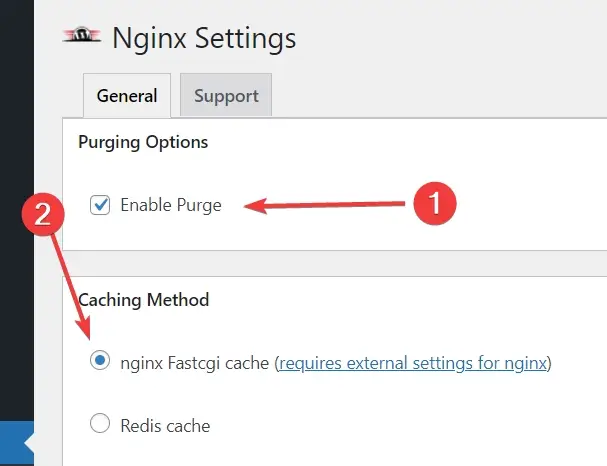This screenshot has width=607, height=466.
Task: Click the Enable Purge label text
Action: tap(171, 205)
